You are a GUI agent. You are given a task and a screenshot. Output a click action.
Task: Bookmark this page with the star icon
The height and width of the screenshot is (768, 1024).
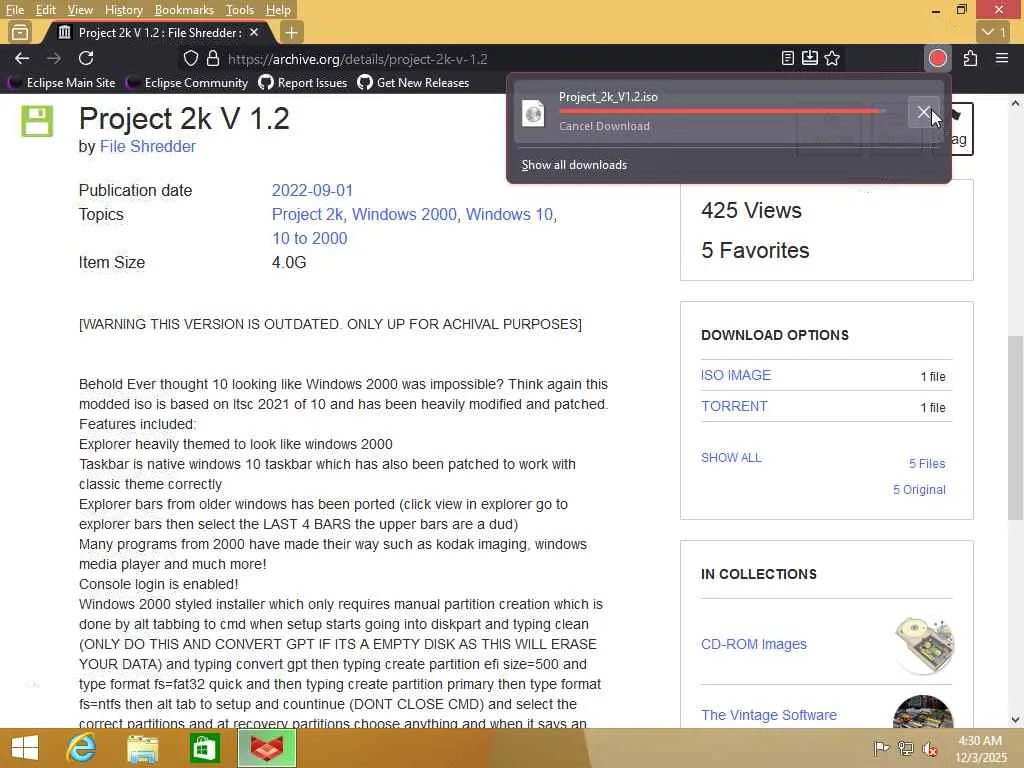click(x=832, y=59)
